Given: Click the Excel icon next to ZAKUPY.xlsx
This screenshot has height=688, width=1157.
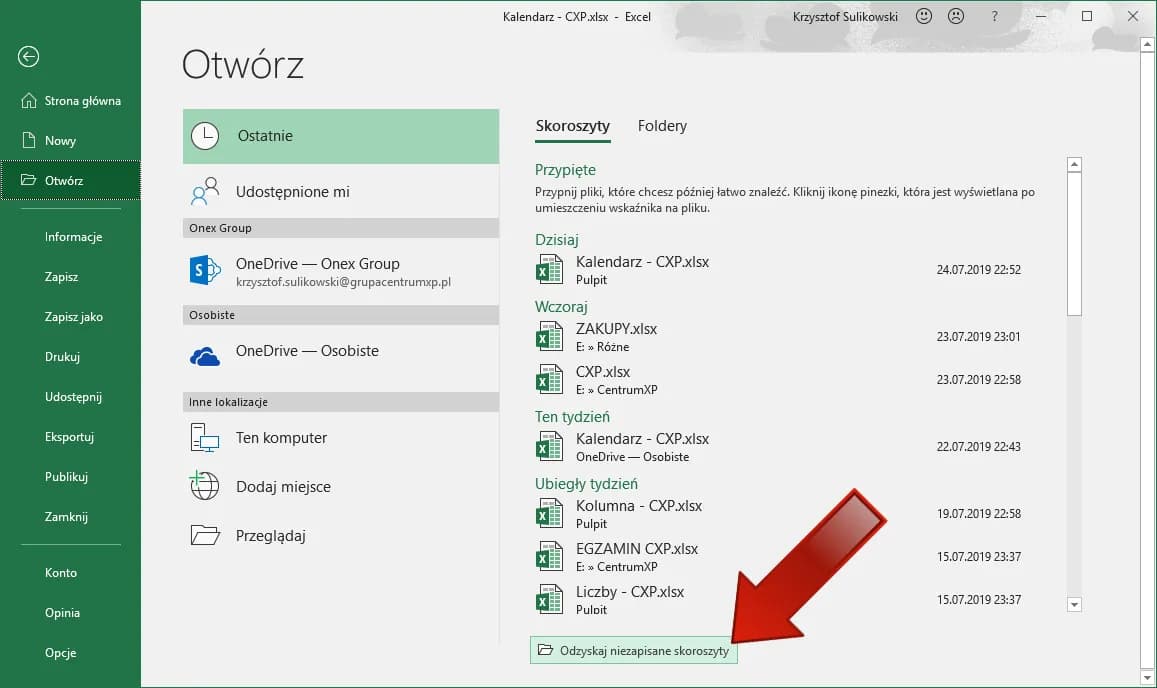Looking at the screenshot, I should (549, 337).
